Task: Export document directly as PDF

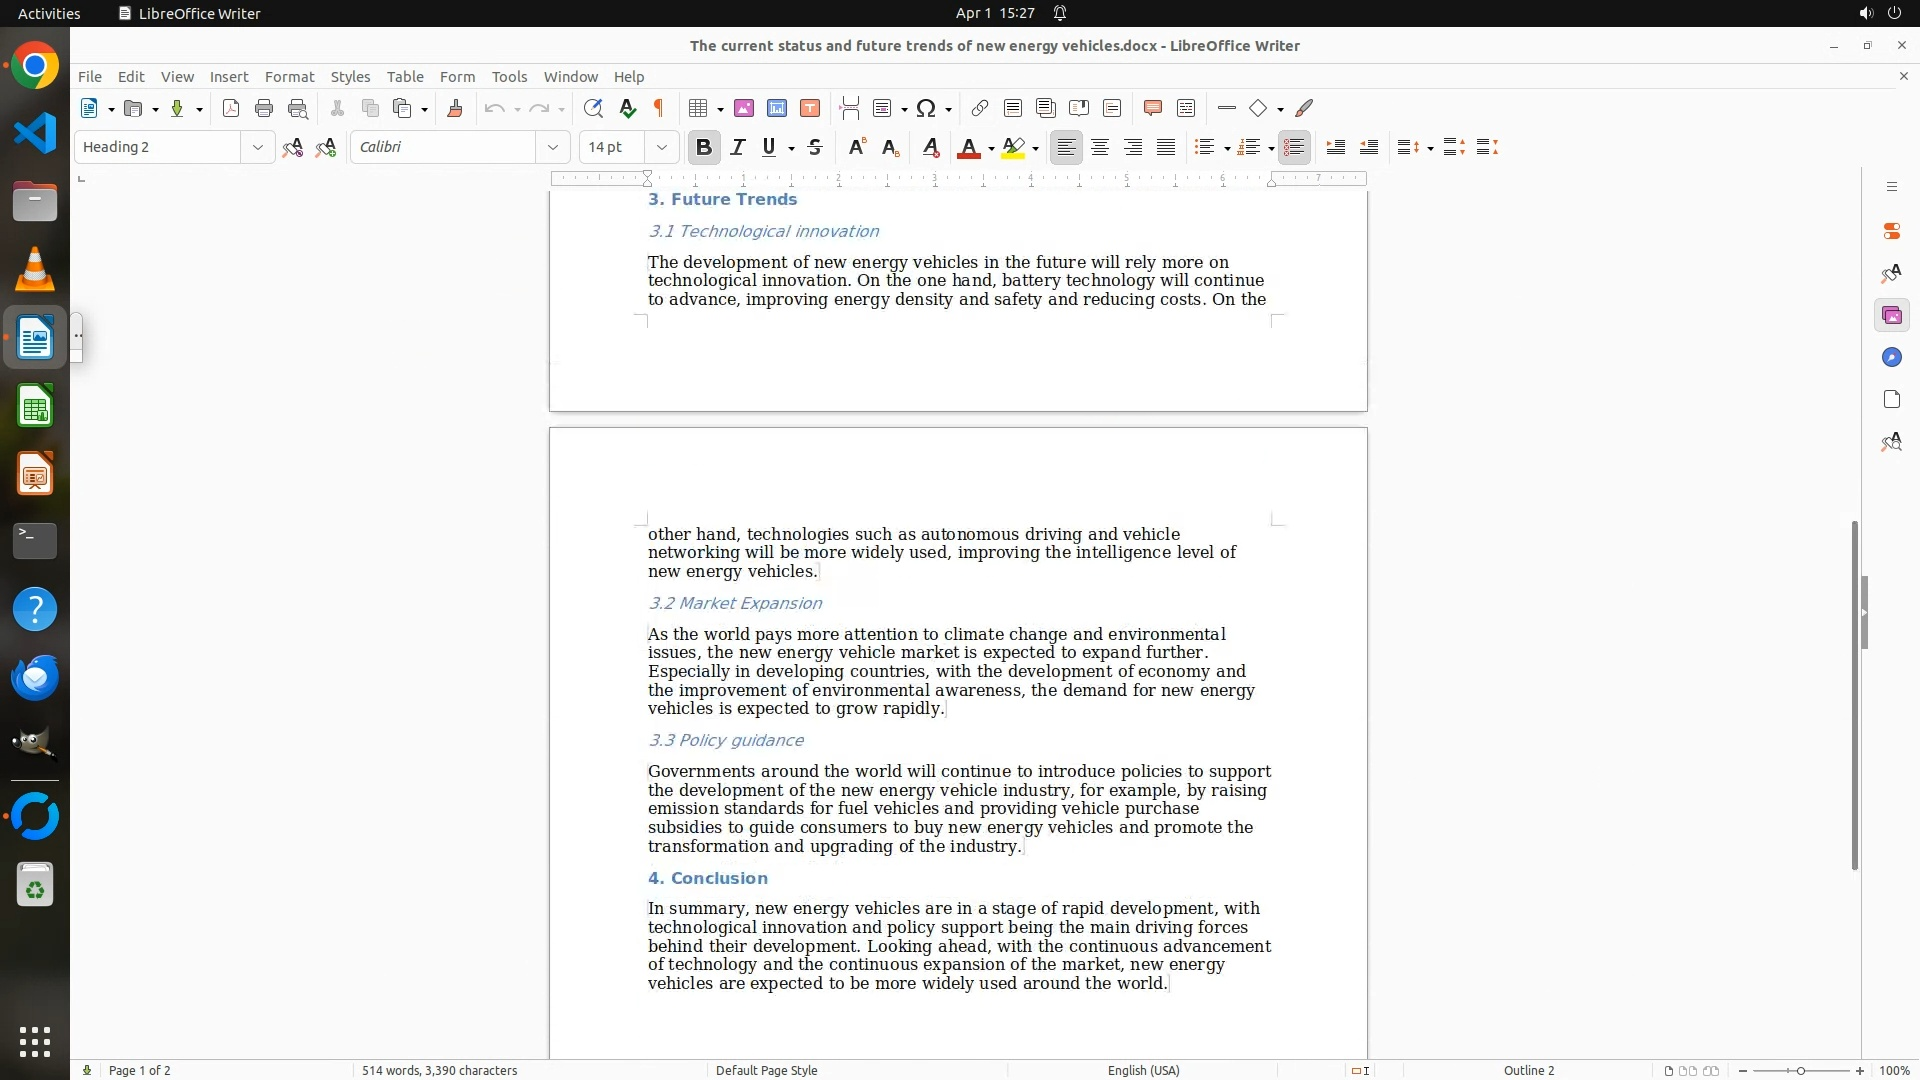Action: [231, 109]
